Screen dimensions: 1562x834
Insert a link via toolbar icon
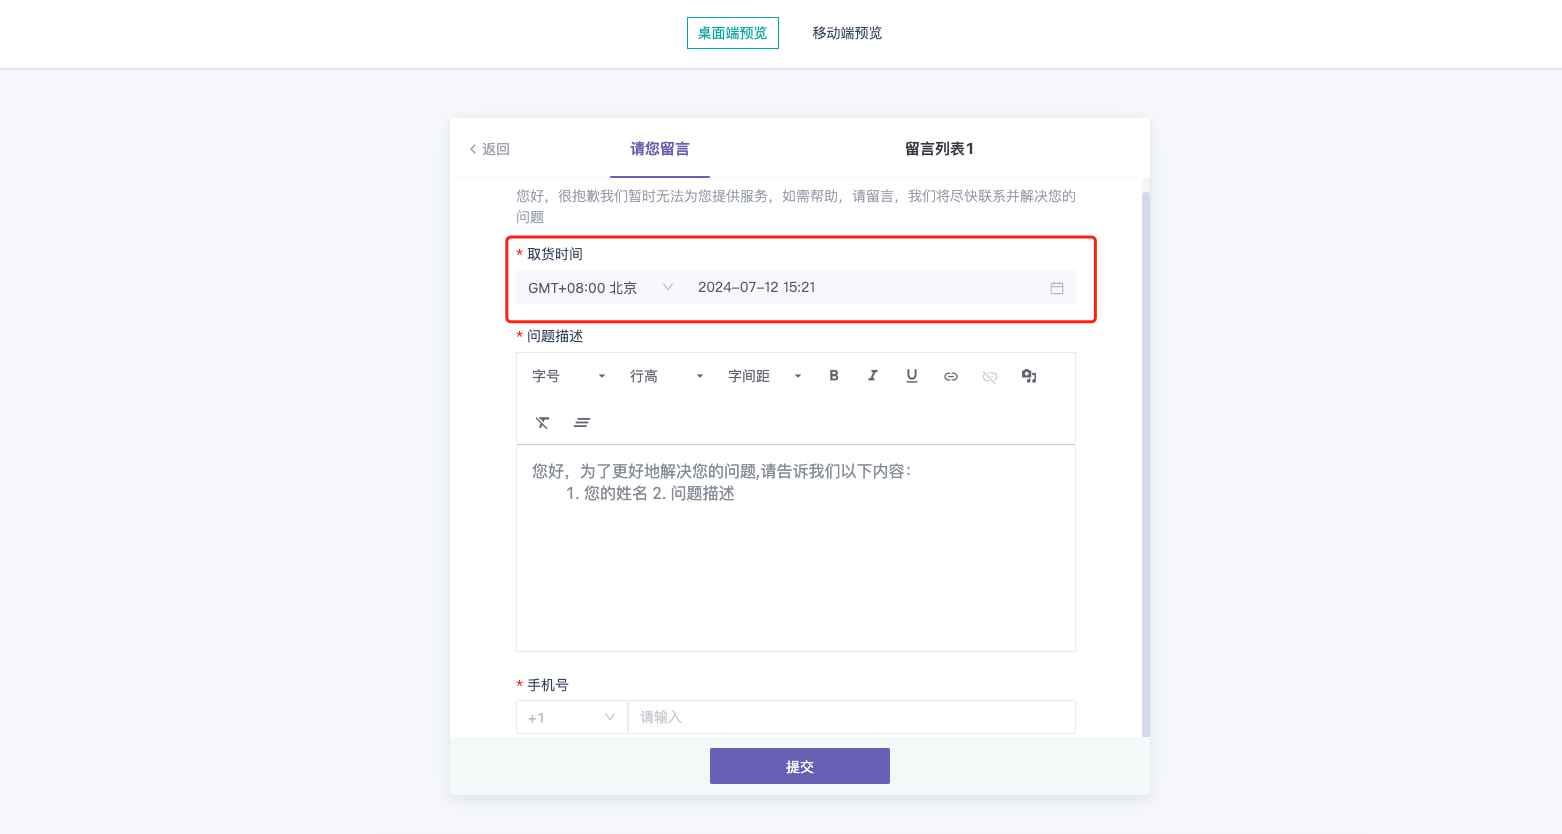click(951, 376)
